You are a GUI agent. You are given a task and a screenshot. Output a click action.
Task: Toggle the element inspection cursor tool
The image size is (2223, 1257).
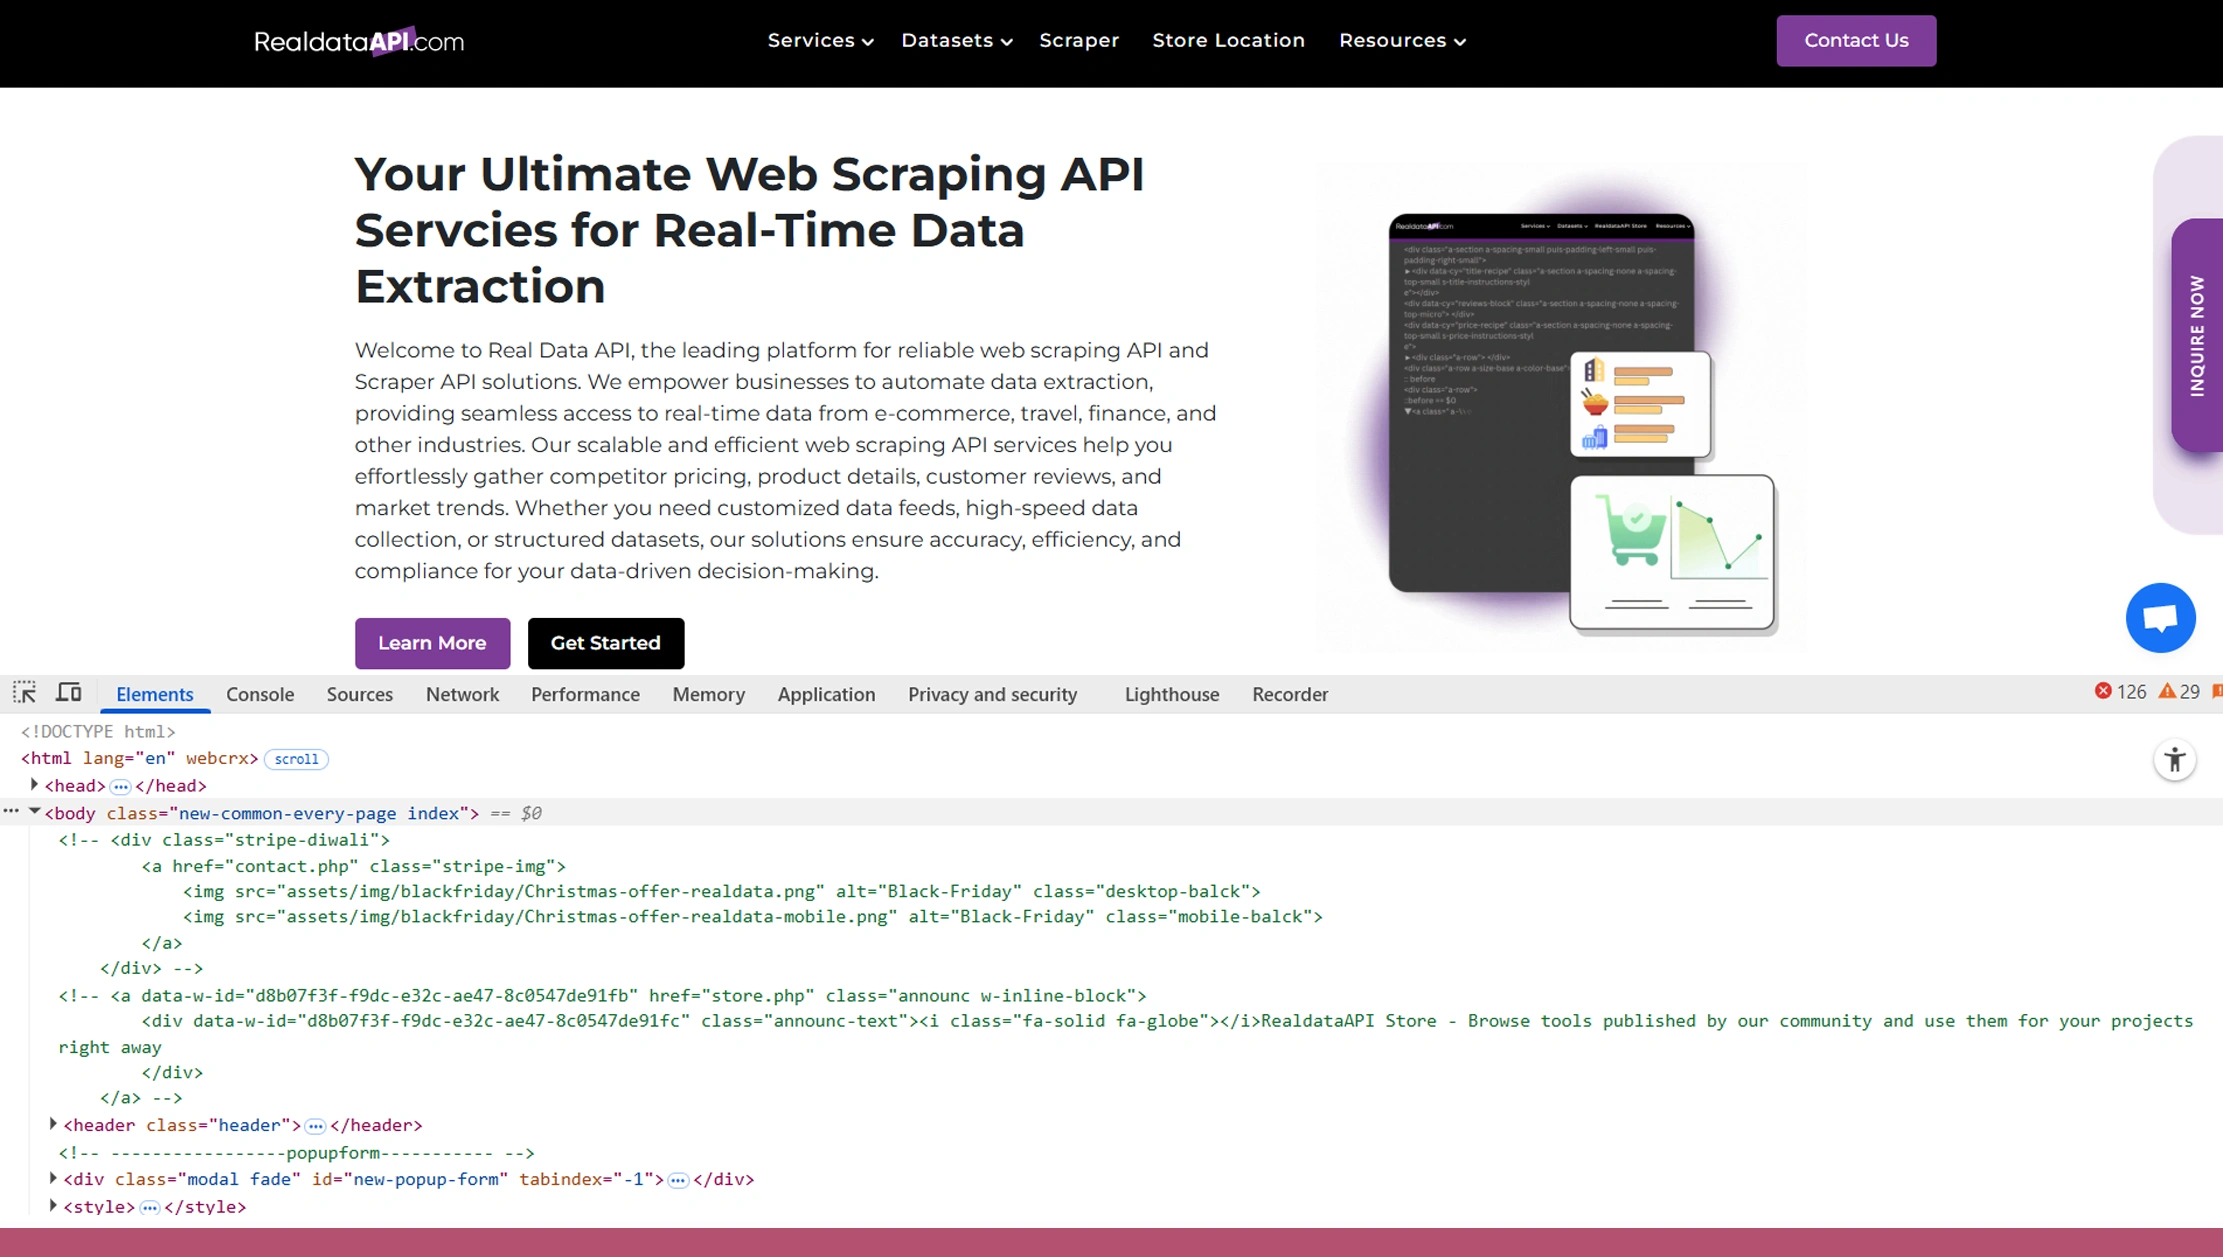pos(24,691)
